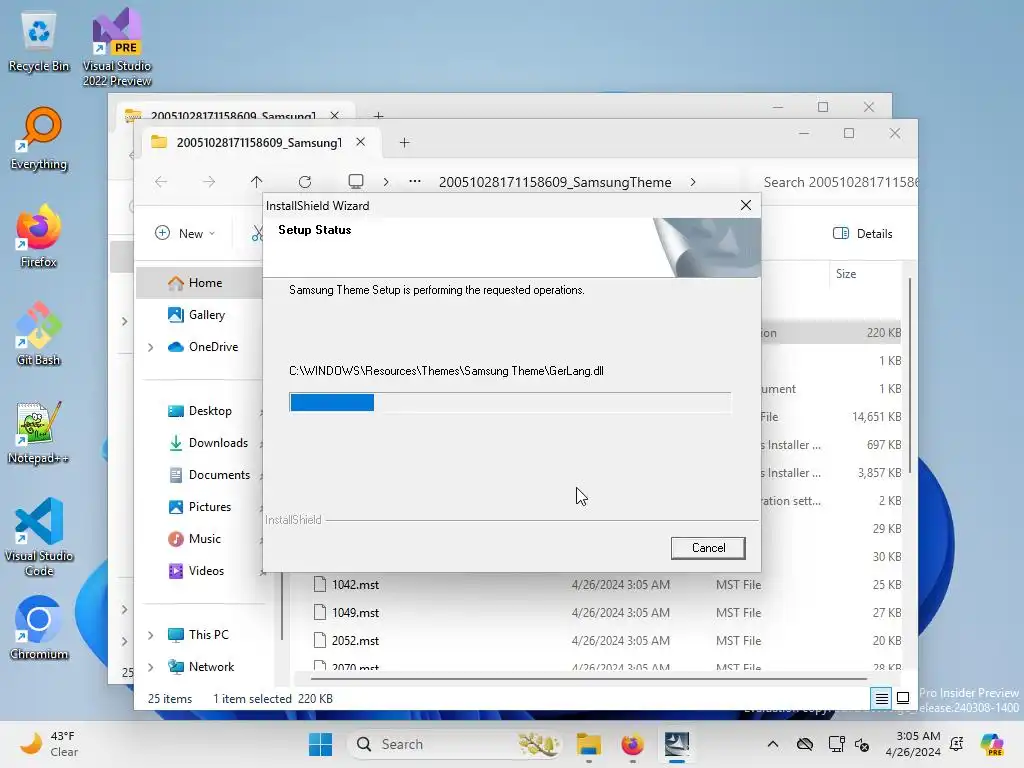Switch to Firefox on the taskbar
1024x768 pixels.
tap(632, 744)
